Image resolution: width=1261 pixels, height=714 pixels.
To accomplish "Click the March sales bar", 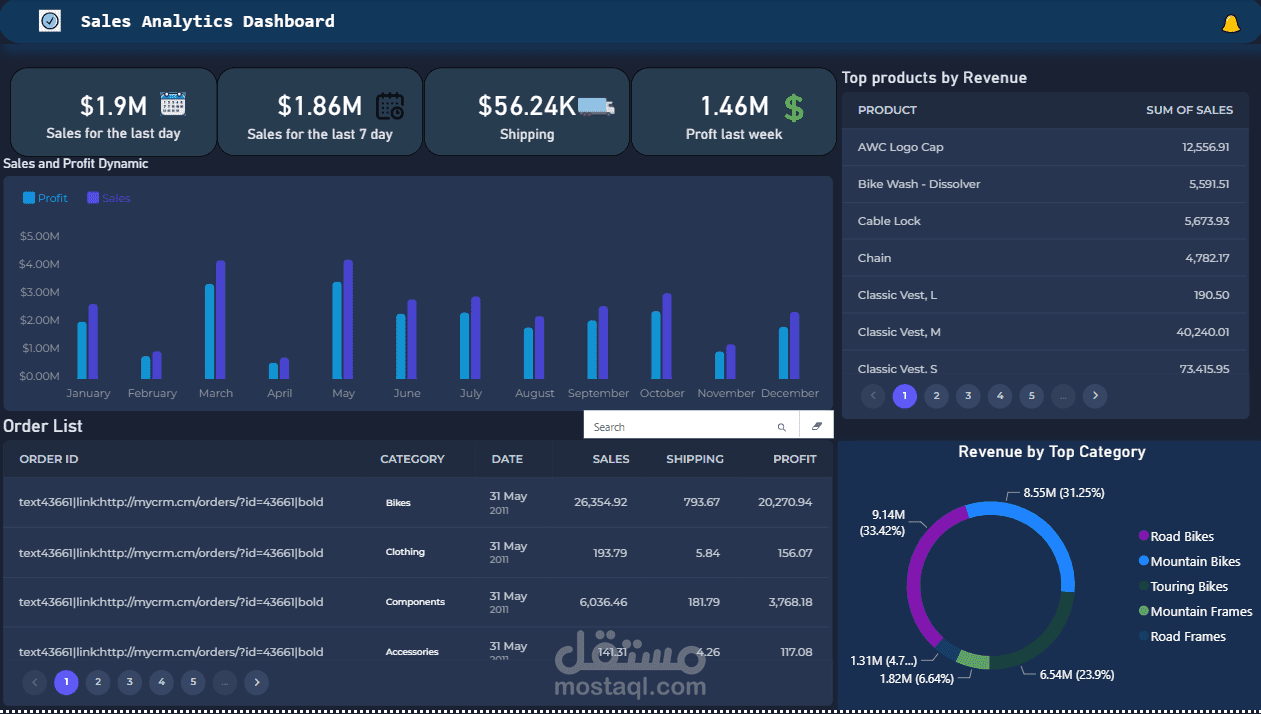I will [221, 320].
